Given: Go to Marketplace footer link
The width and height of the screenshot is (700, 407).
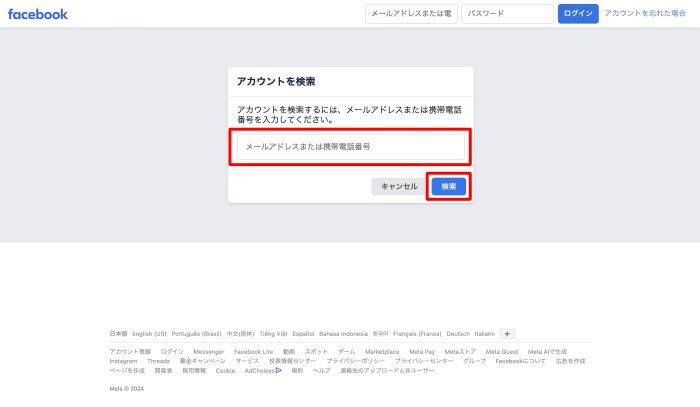Looking at the screenshot, I should coord(382,352).
